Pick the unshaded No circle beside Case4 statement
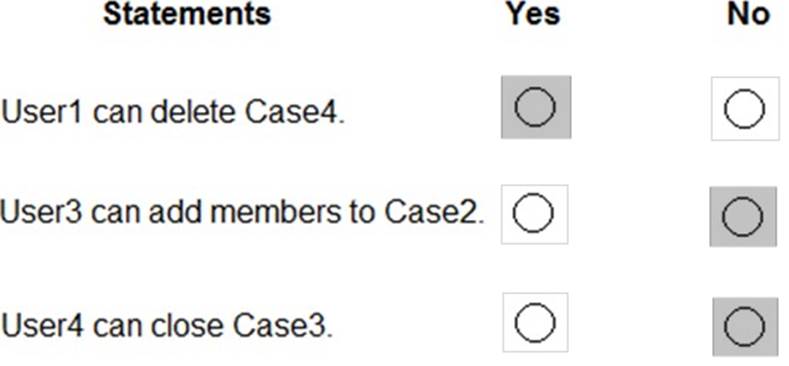The width and height of the screenshot is (789, 366). [745, 108]
